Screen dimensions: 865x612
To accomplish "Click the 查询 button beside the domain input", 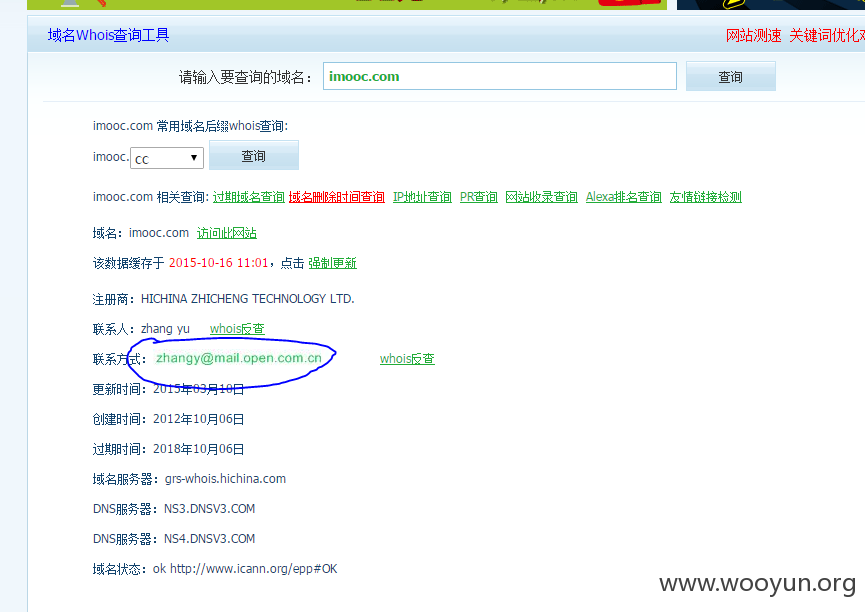I will point(730,77).
